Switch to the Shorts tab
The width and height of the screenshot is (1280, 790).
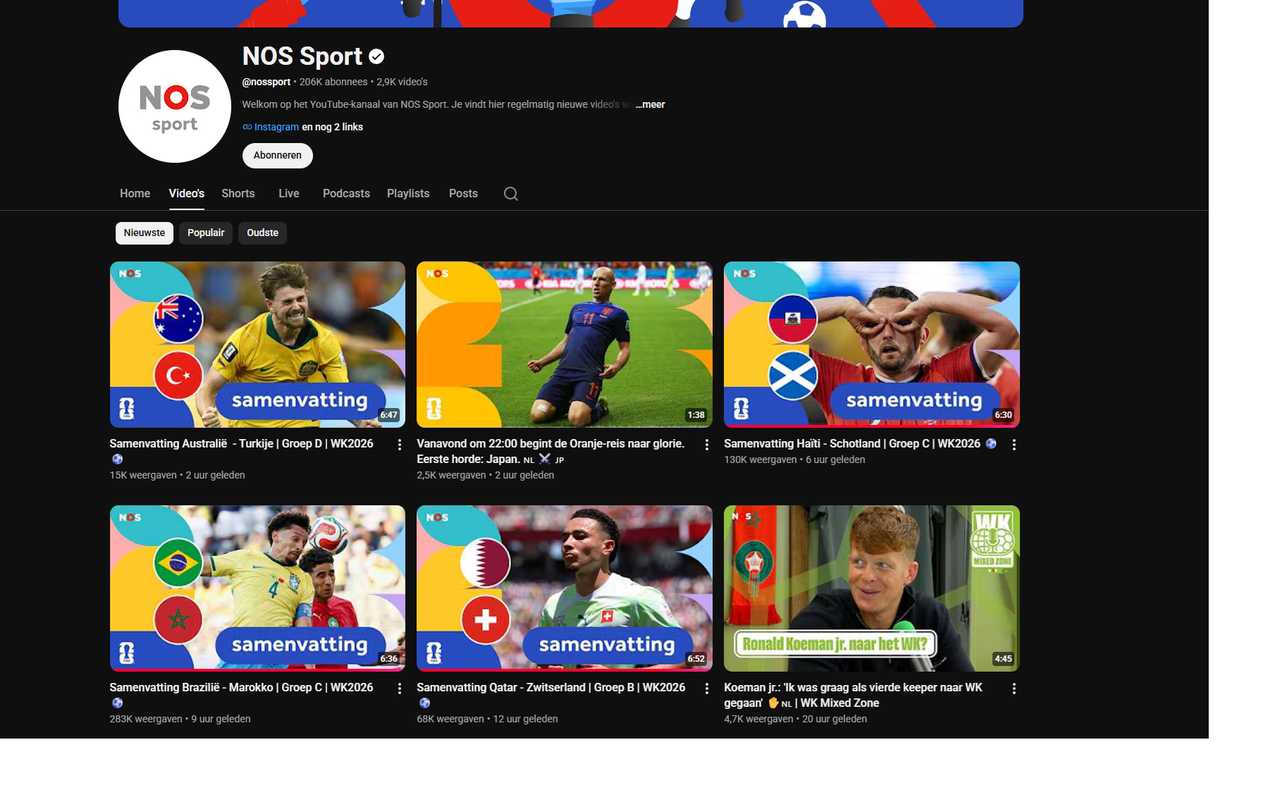click(238, 194)
